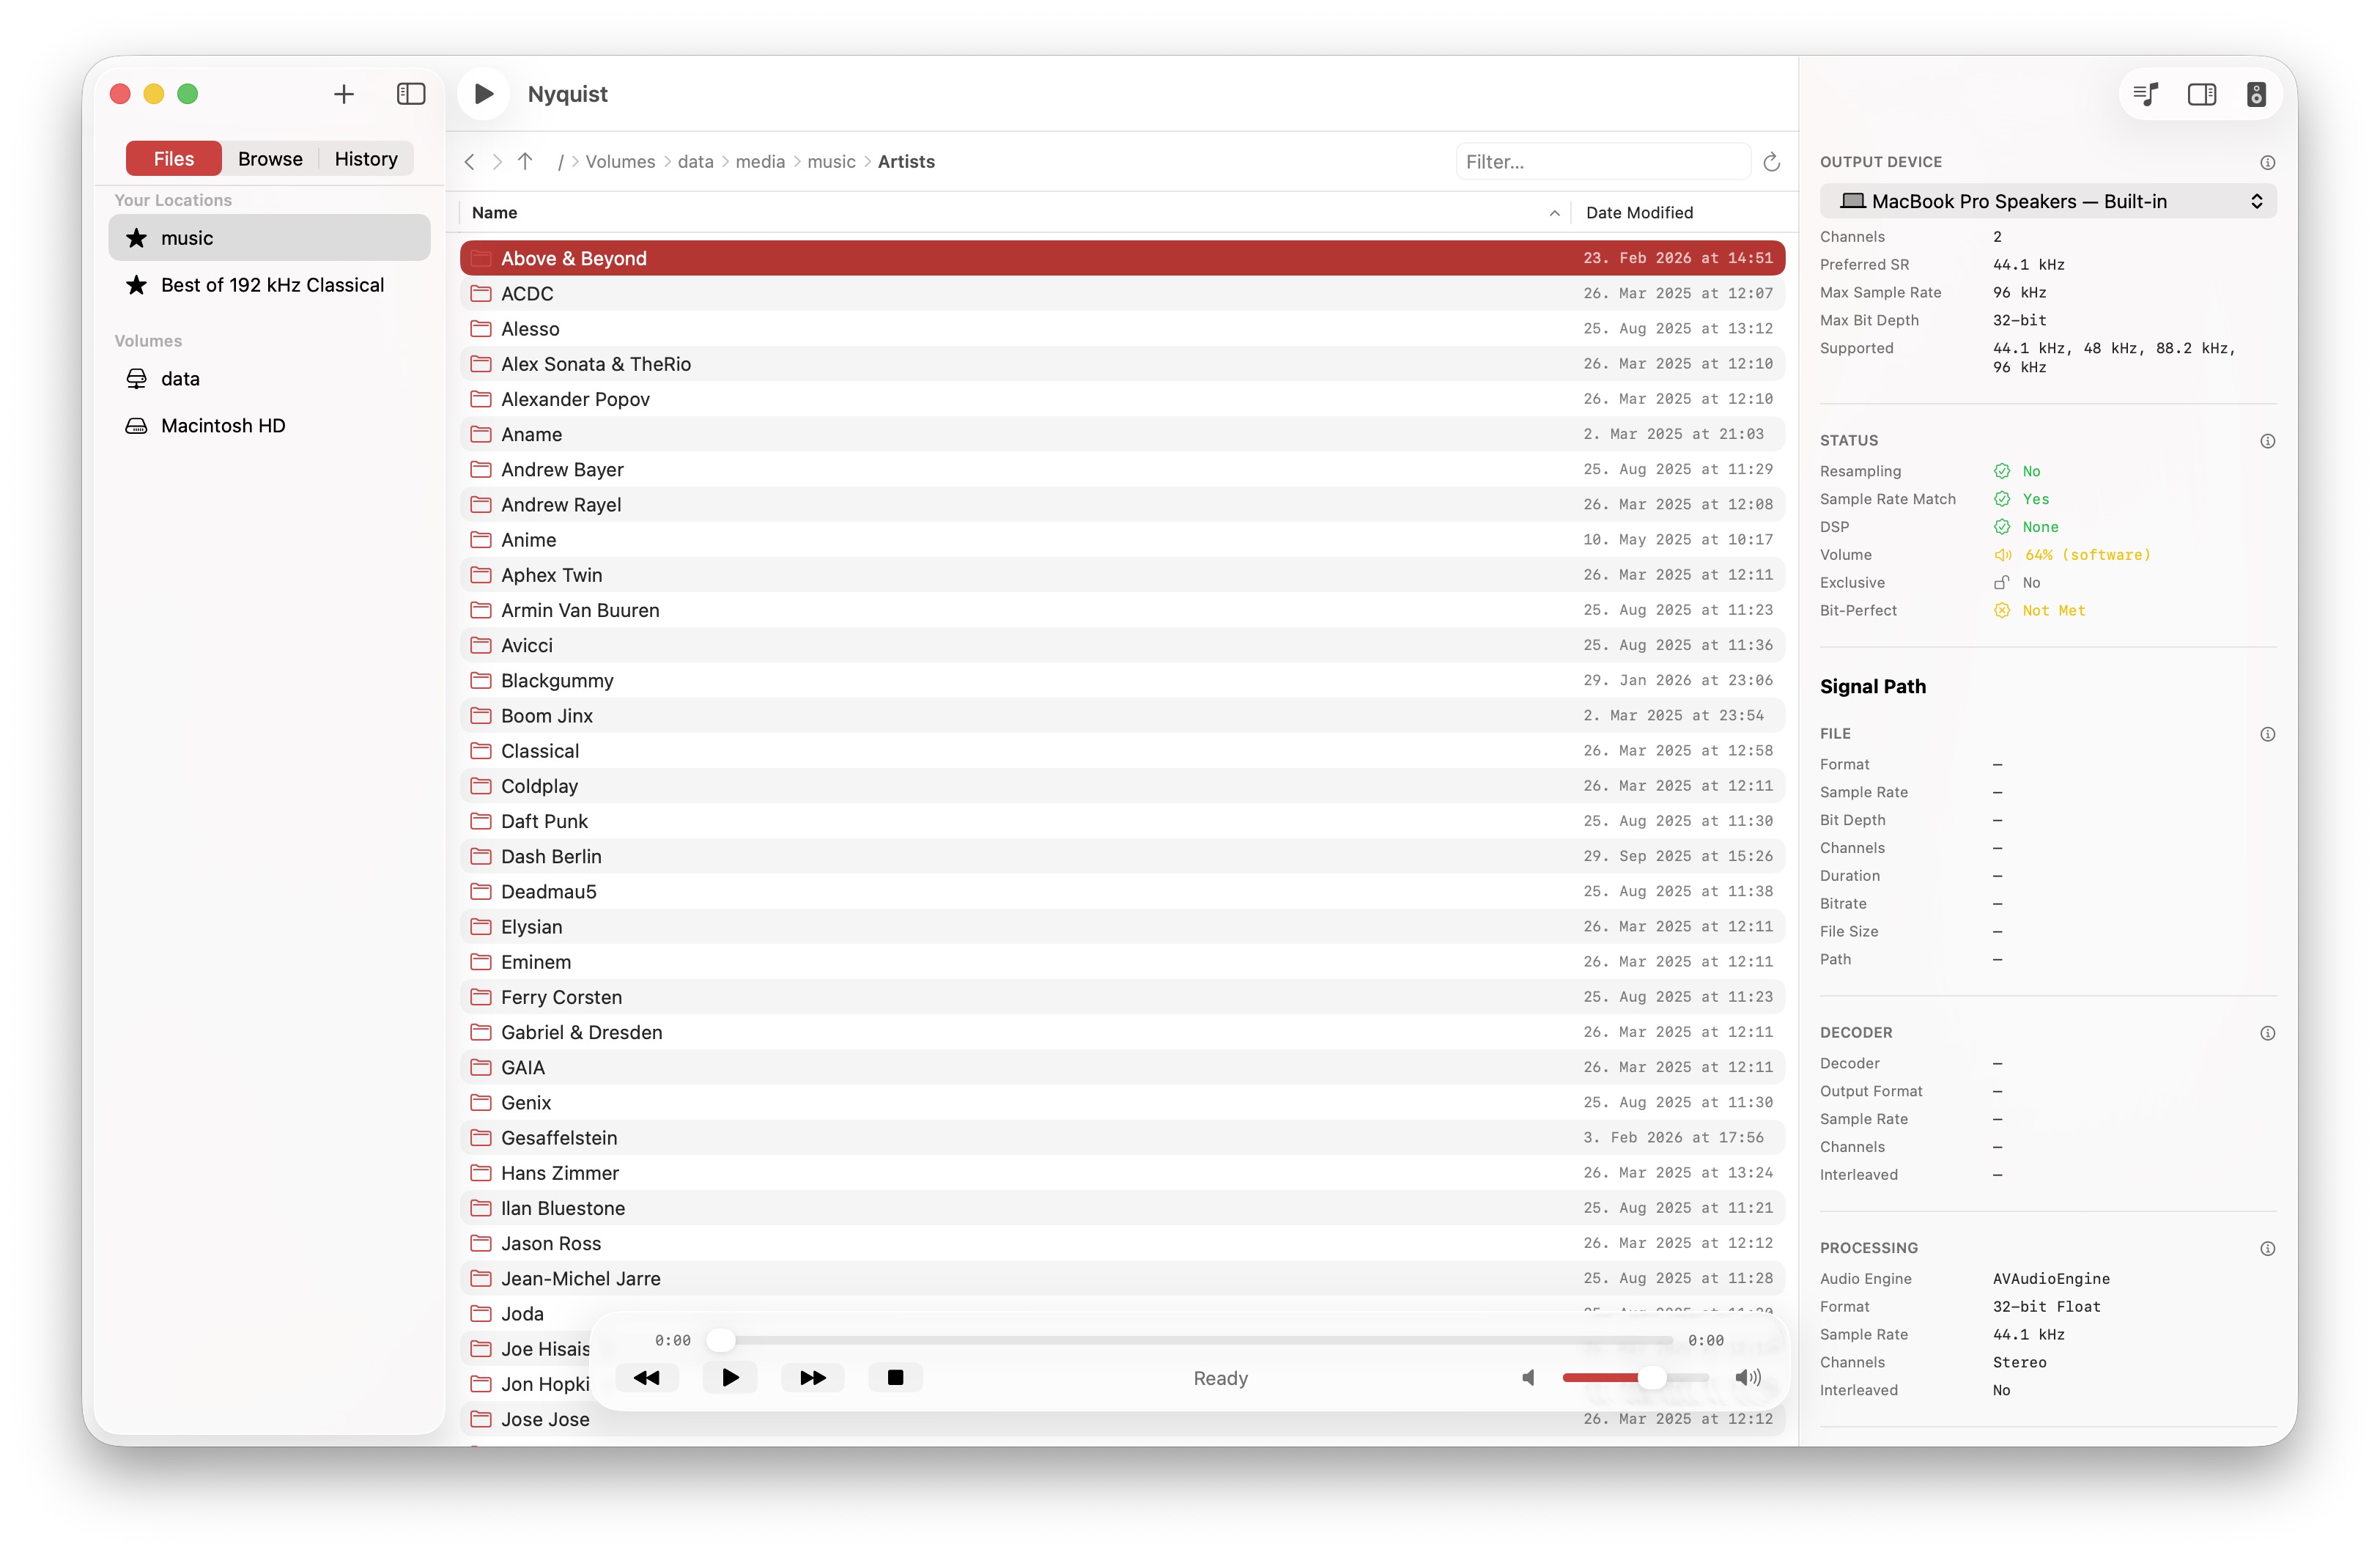The width and height of the screenshot is (2380, 1555).
Task: Select the Coldplay folder
Action: [x=1122, y=786]
